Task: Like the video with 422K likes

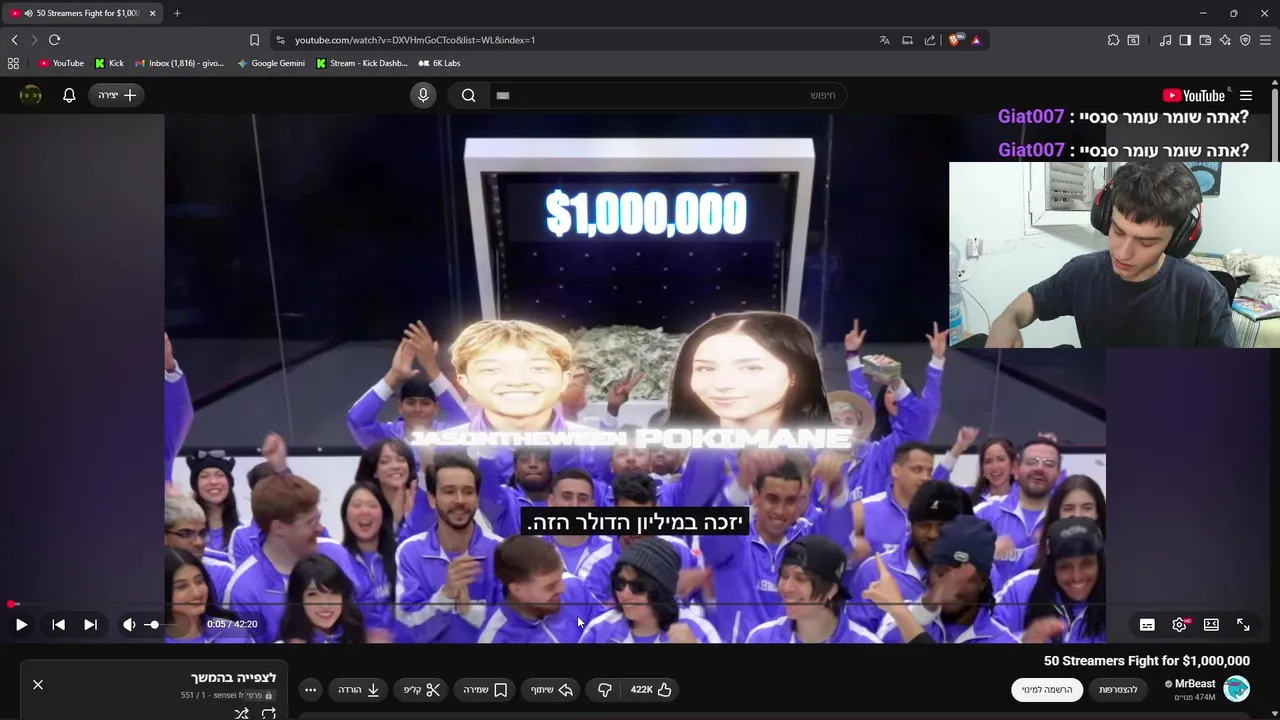Action: [650, 689]
